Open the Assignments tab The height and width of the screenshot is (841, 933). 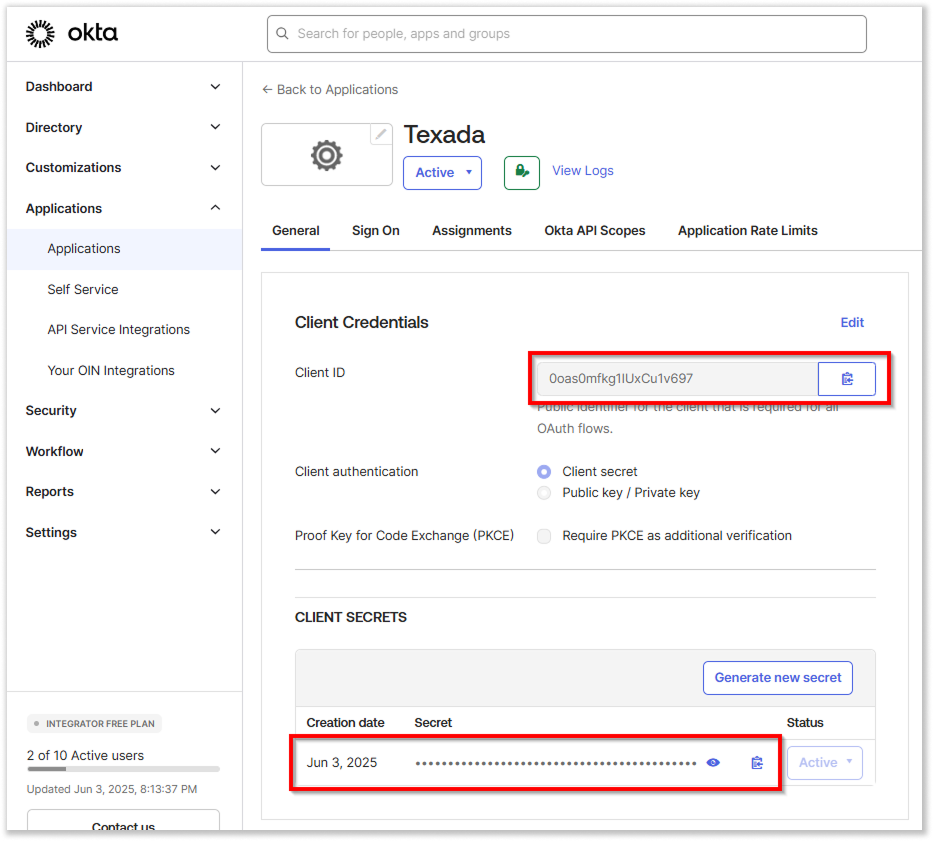(x=472, y=231)
